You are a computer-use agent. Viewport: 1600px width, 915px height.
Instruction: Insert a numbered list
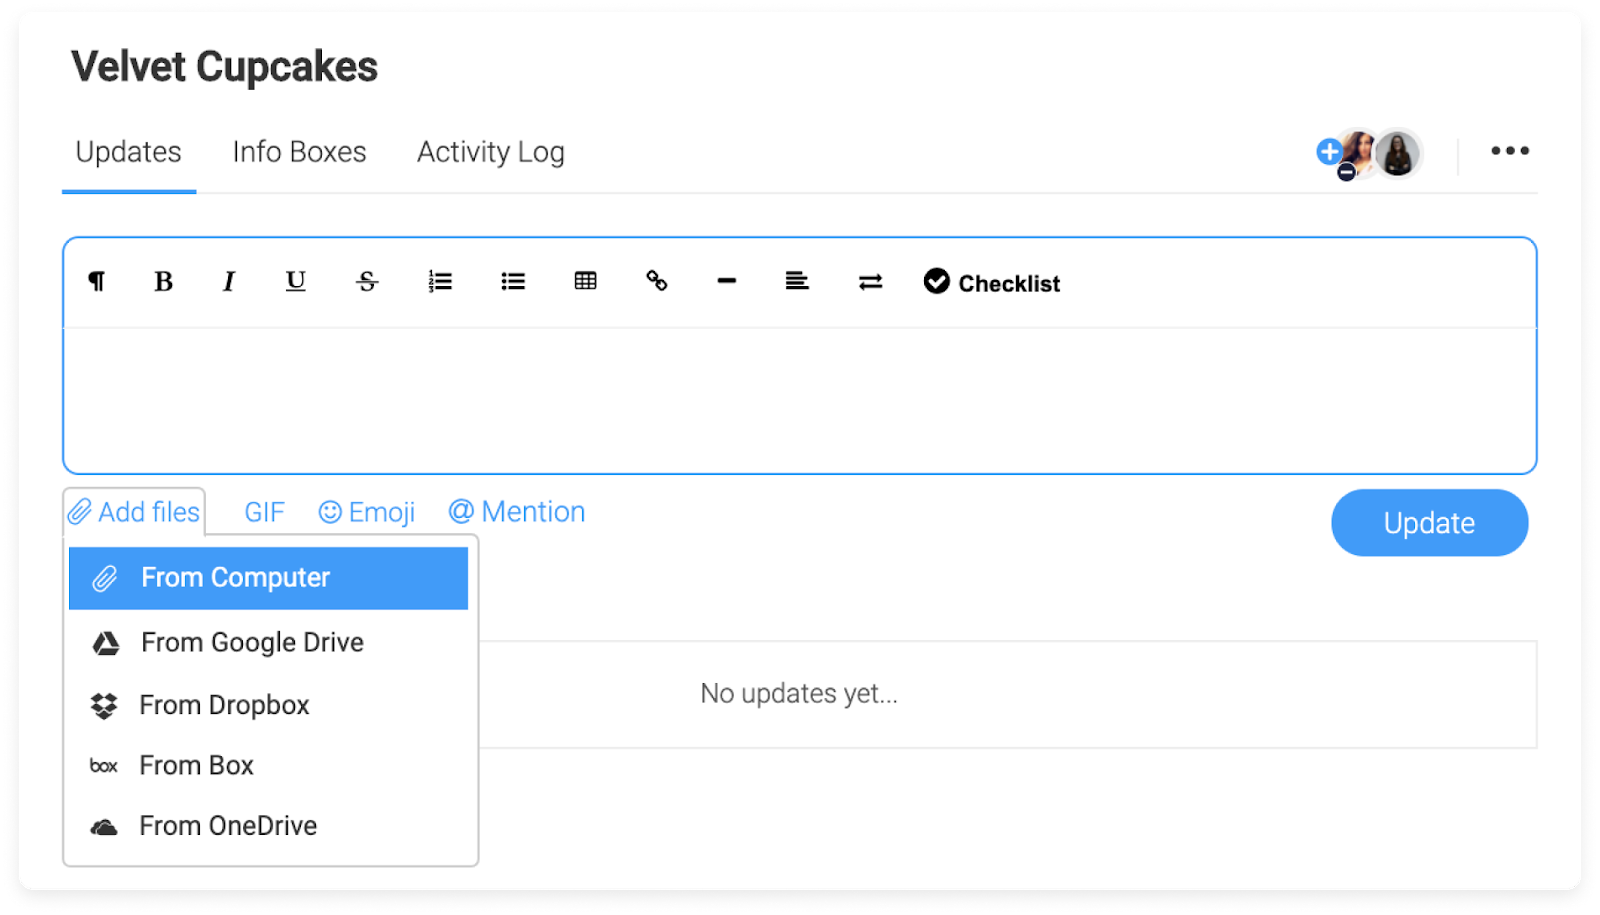(439, 281)
